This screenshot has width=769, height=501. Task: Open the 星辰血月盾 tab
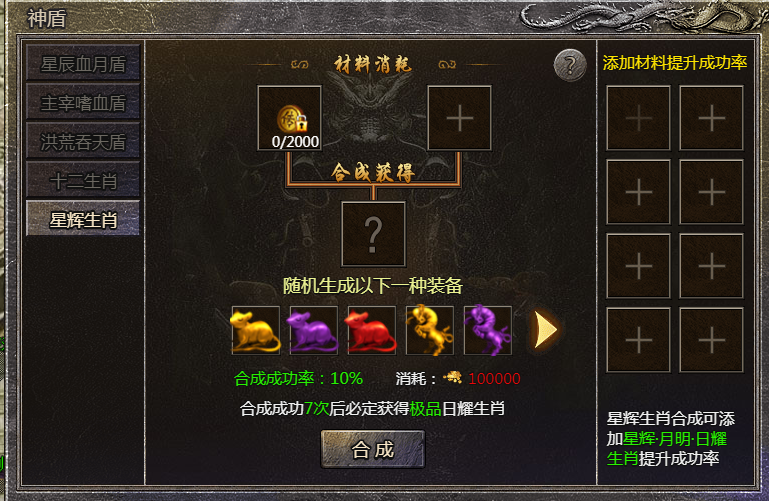pos(83,63)
